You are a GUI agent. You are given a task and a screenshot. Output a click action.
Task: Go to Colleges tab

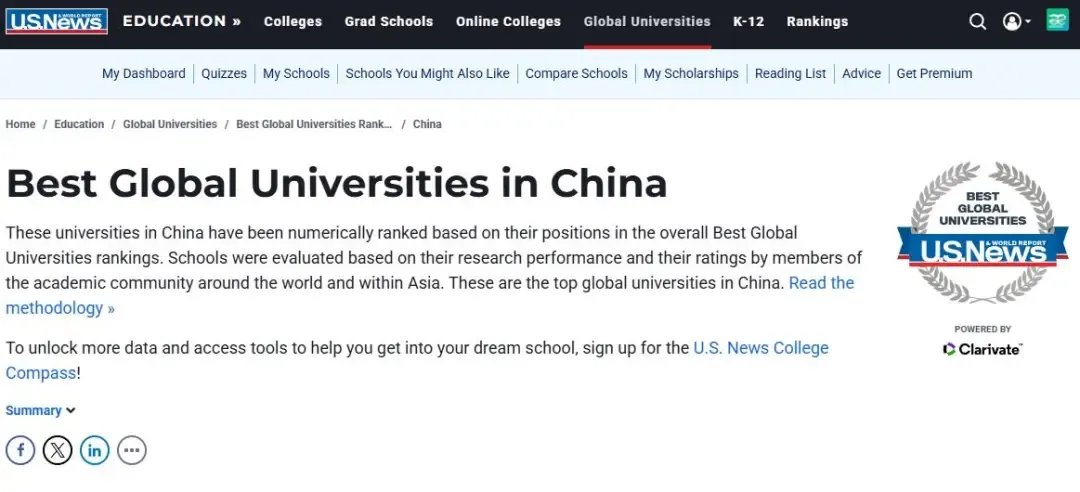(x=293, y=21)
